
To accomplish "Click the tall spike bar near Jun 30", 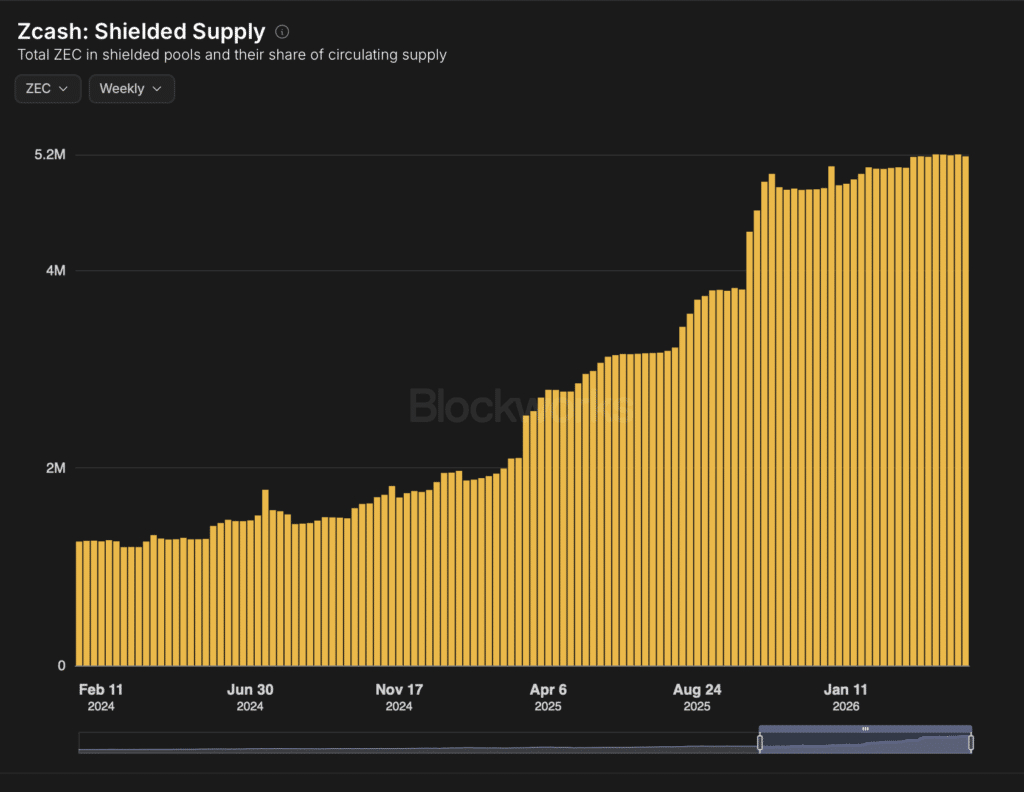I will tap(265, 578).
